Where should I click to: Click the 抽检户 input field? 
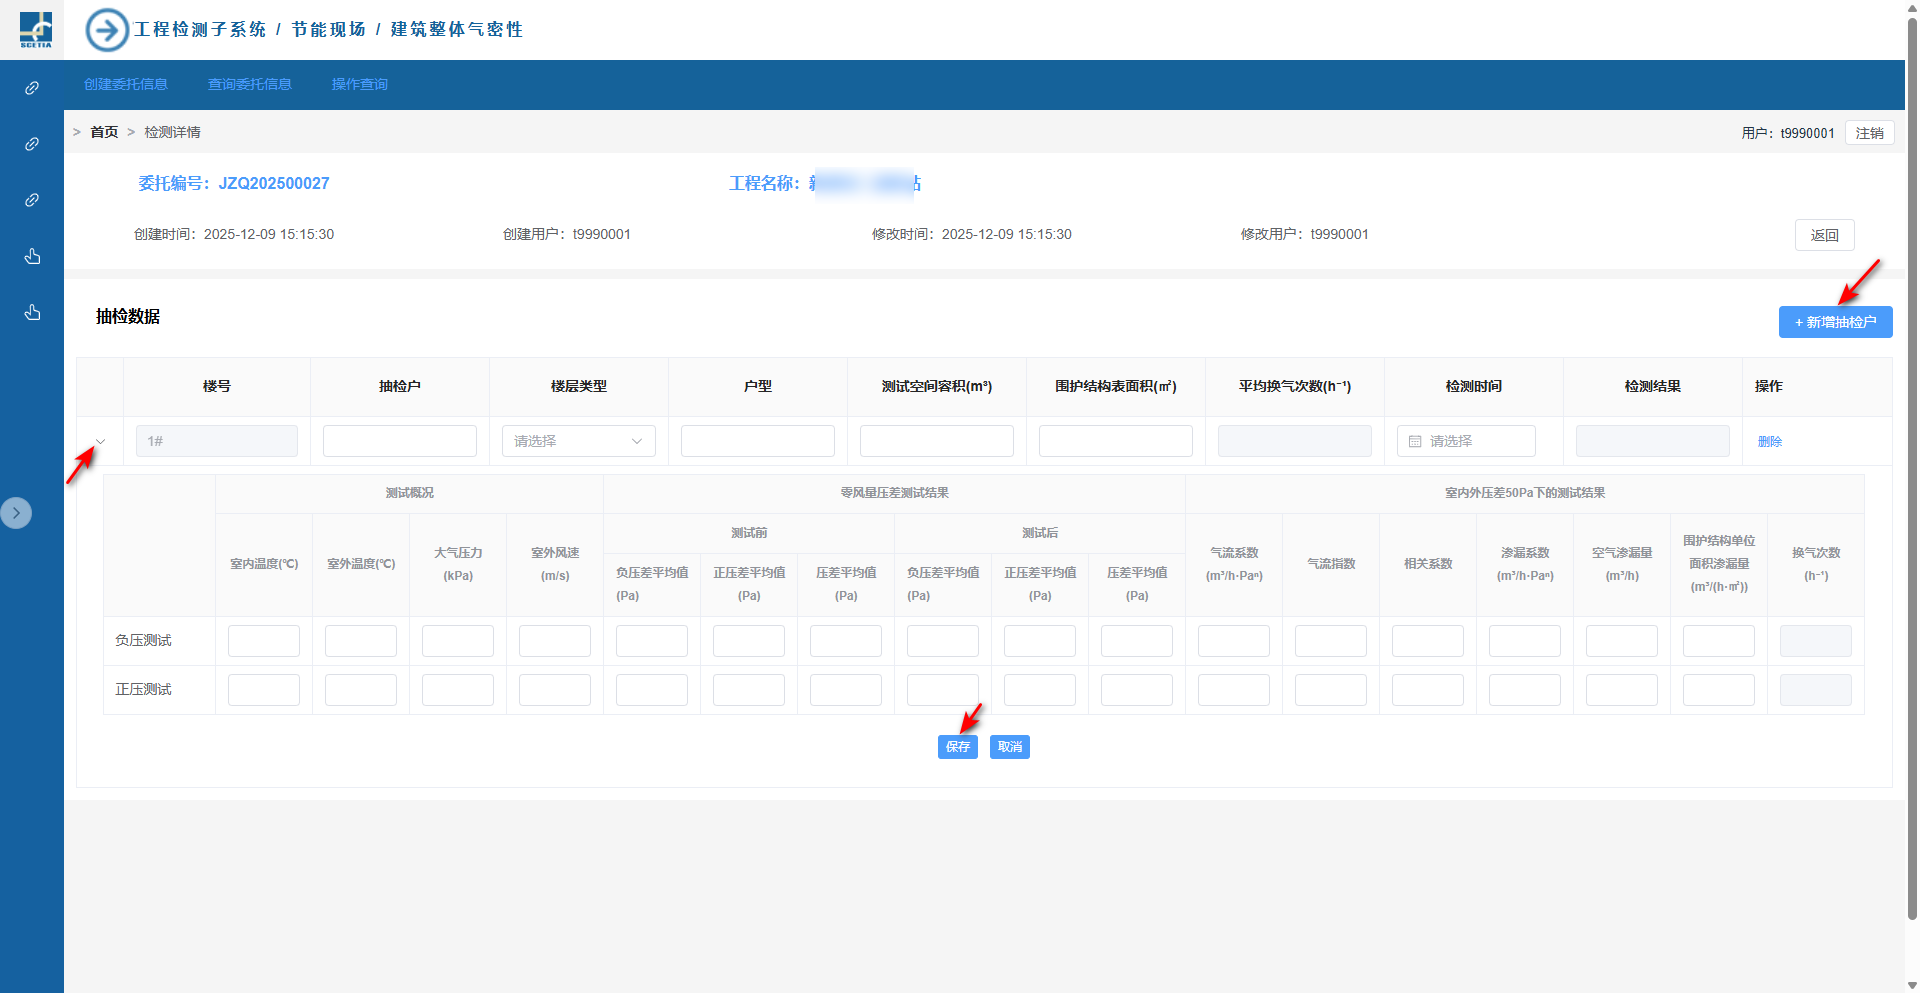tap(399, 441)
